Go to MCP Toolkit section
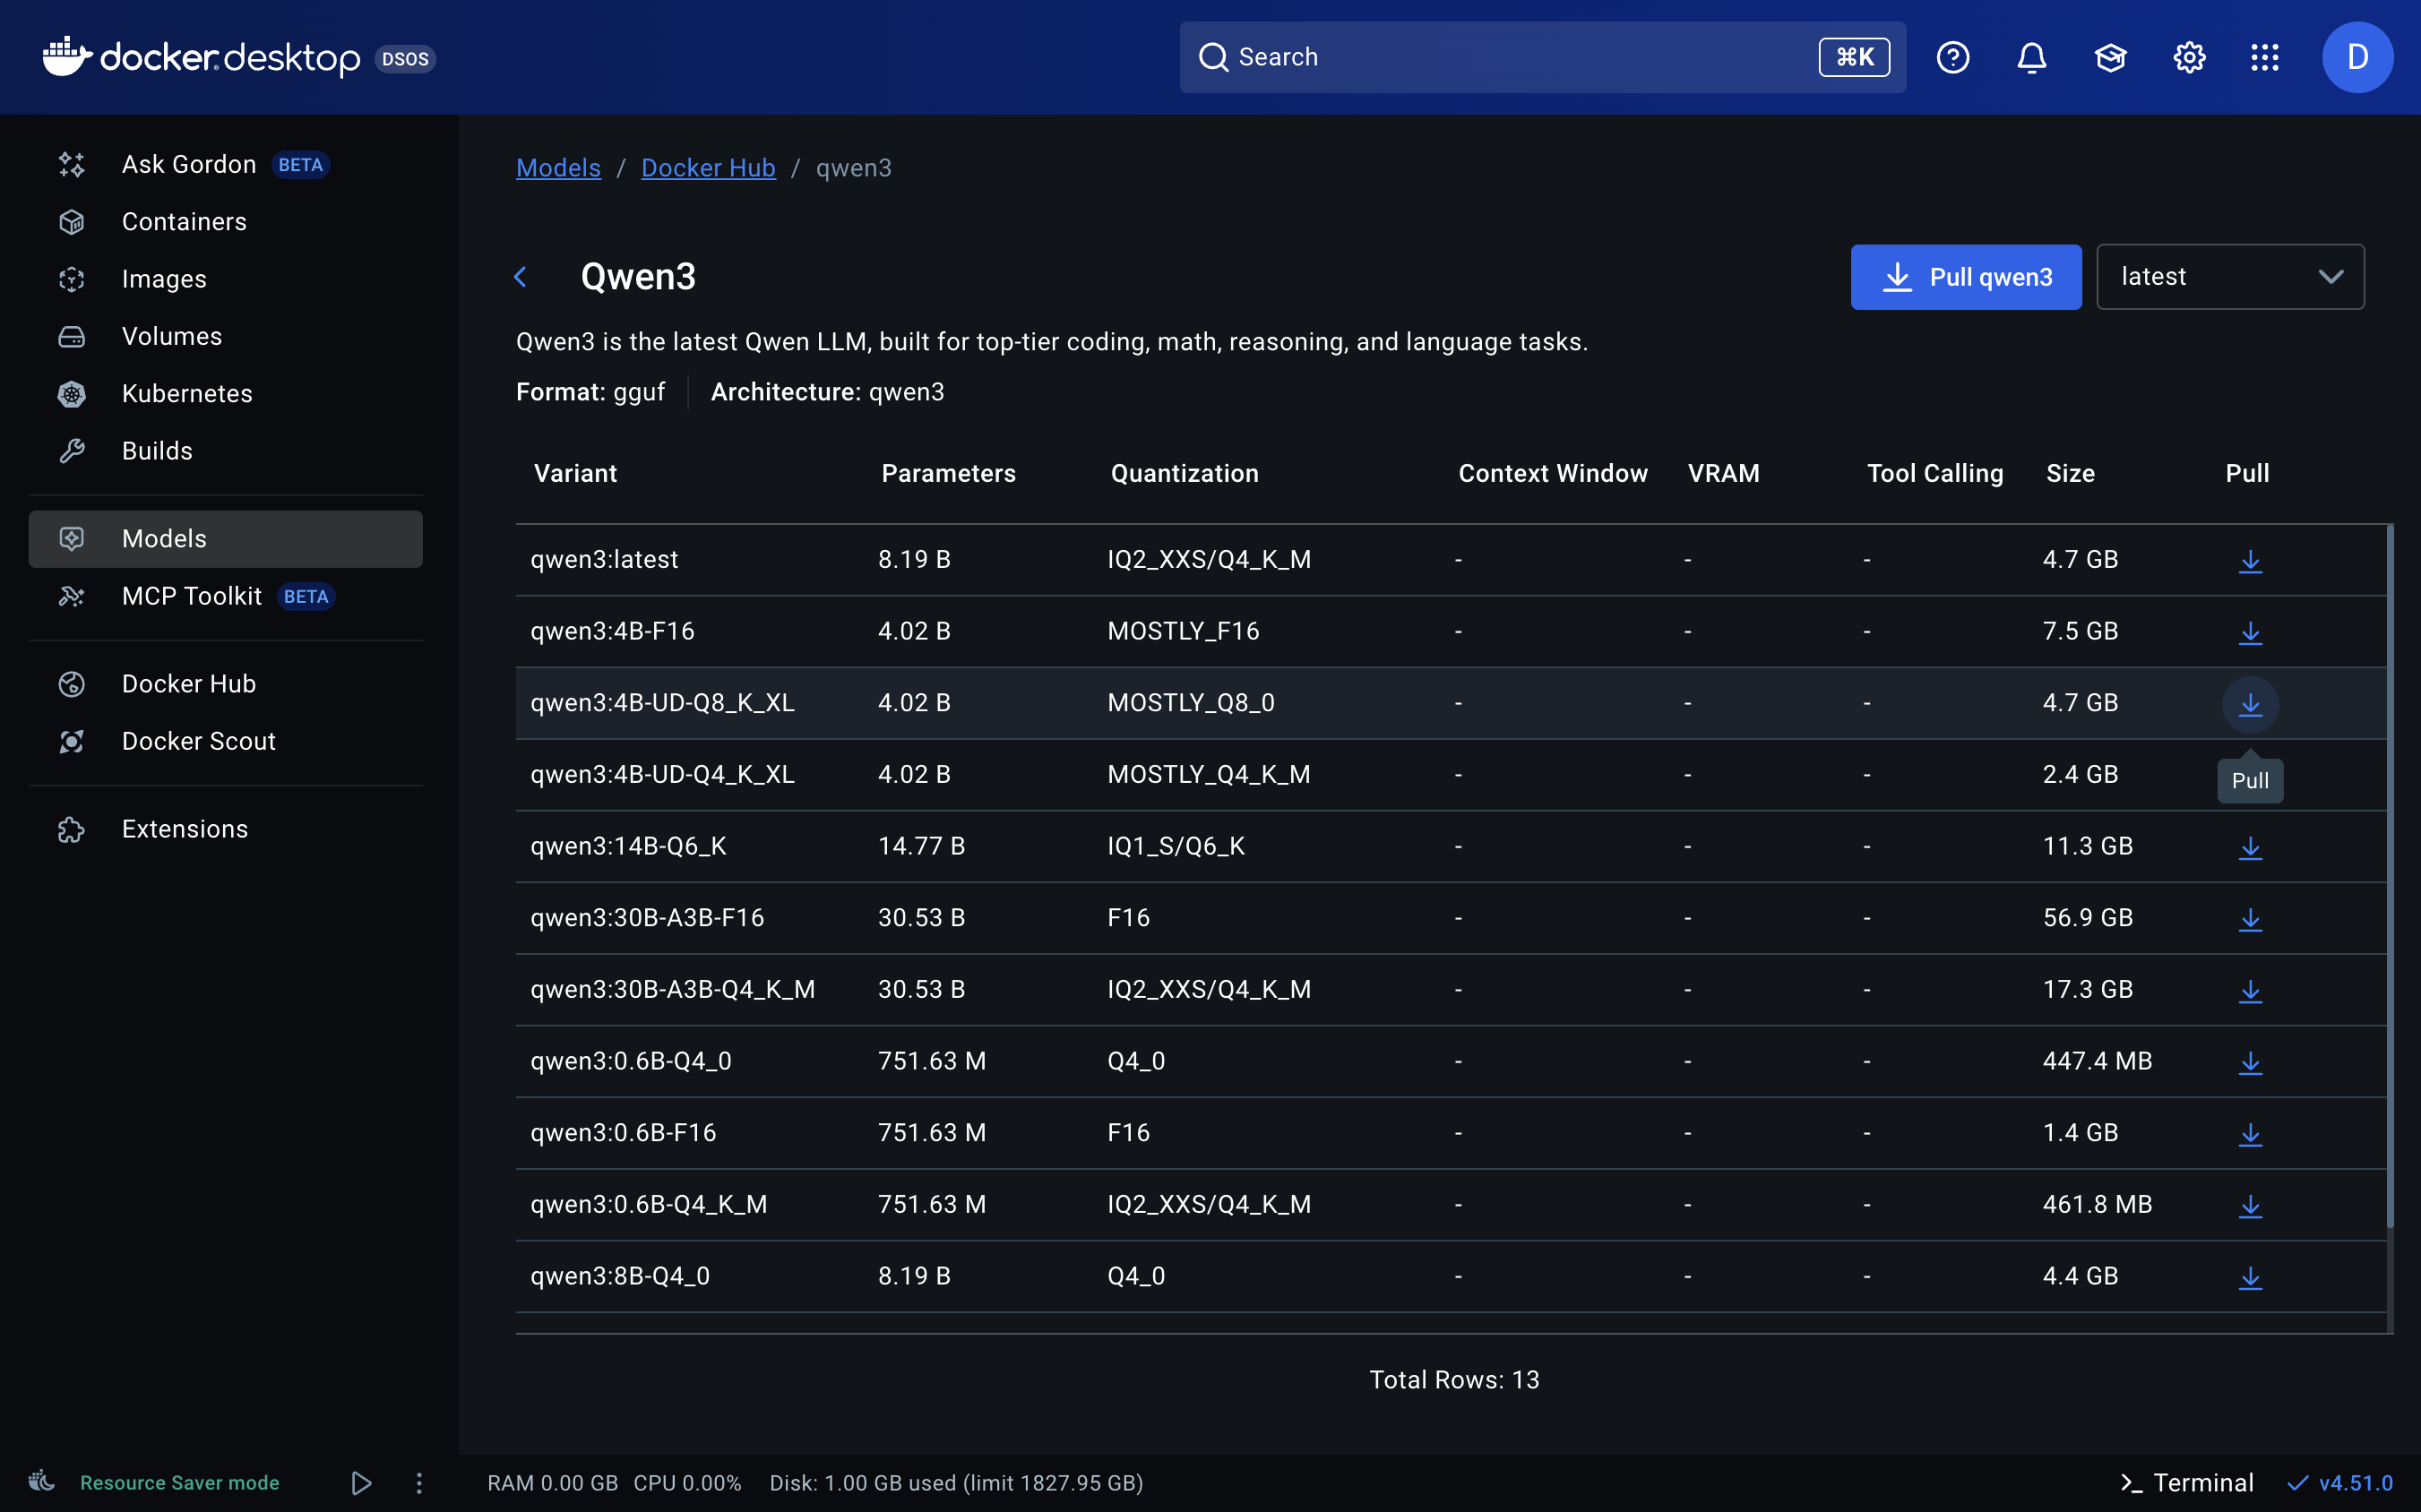Viewport: 2421px width, 1512px height. [191, 596]
